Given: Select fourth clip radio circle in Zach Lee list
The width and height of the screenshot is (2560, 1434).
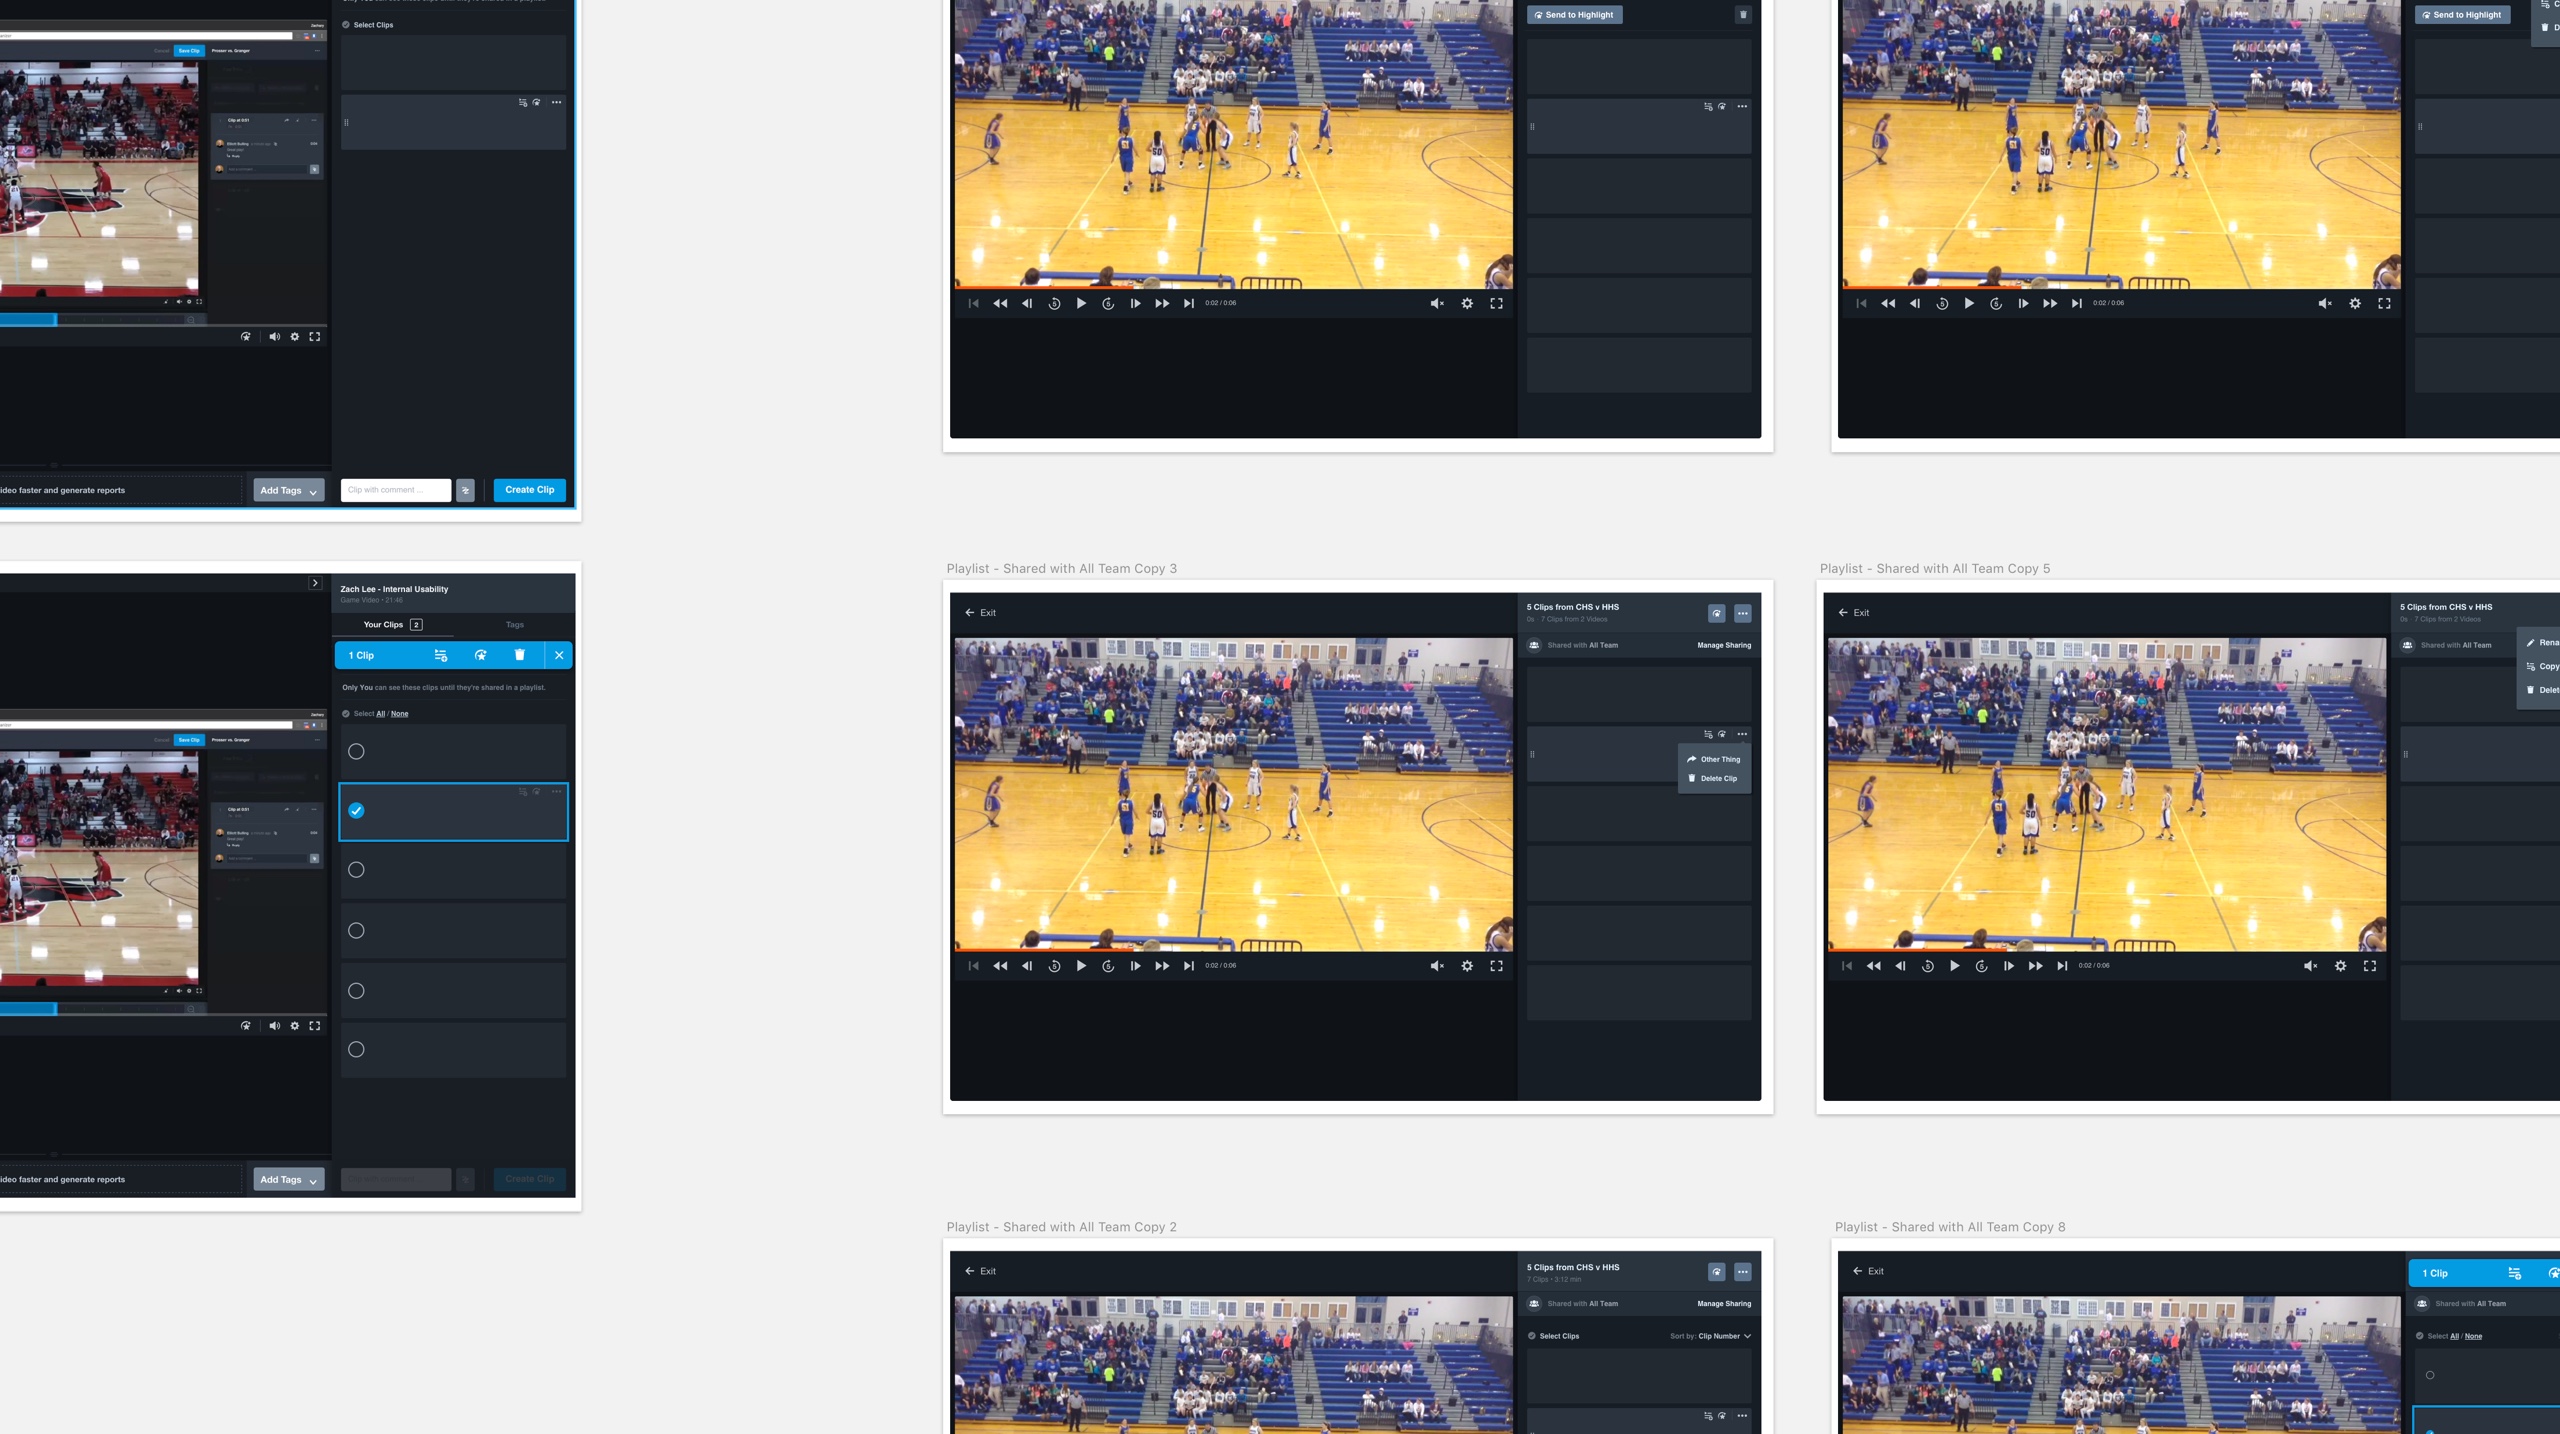Looking at the screenshot, I should coord(356,931).
